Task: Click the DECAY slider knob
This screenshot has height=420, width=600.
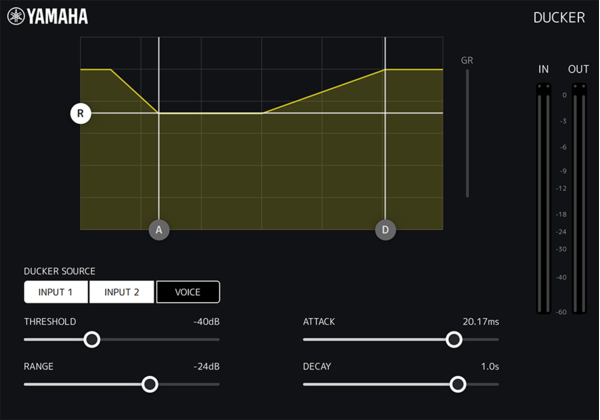Action: (x=458, y=384)
